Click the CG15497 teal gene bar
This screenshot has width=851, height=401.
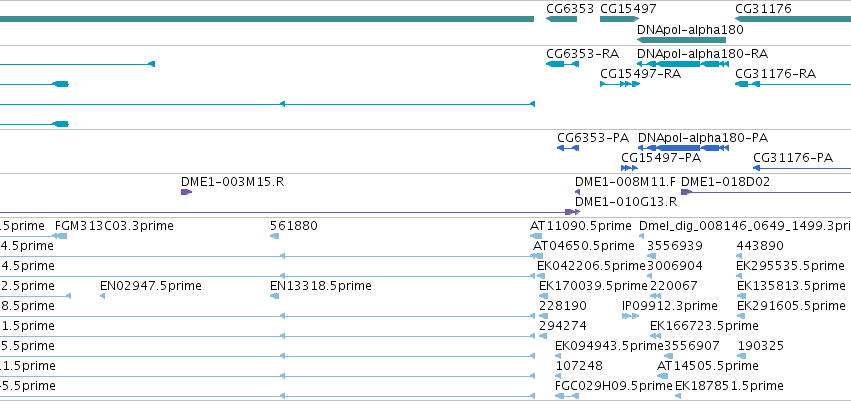pos(620,19)
